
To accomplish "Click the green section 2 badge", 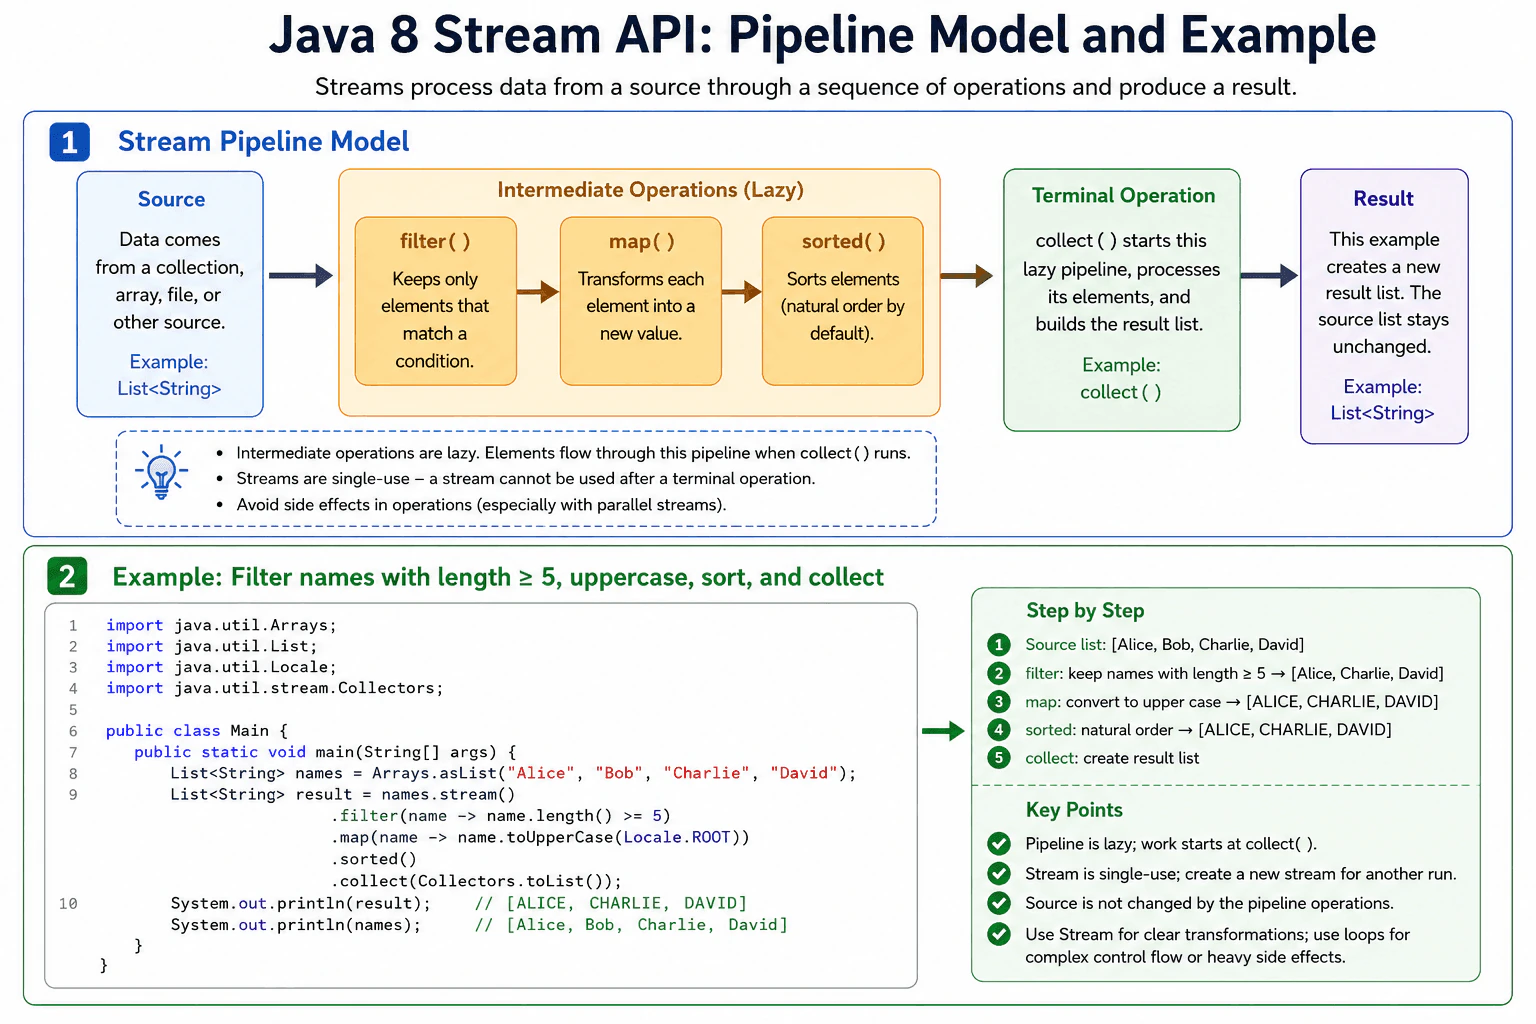I will click(67, 576).
